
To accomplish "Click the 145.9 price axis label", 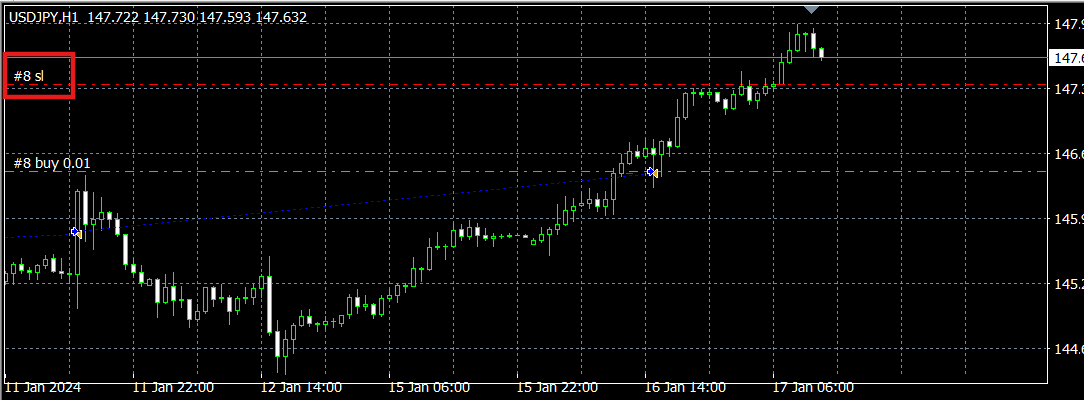I will click(1067, 219).
